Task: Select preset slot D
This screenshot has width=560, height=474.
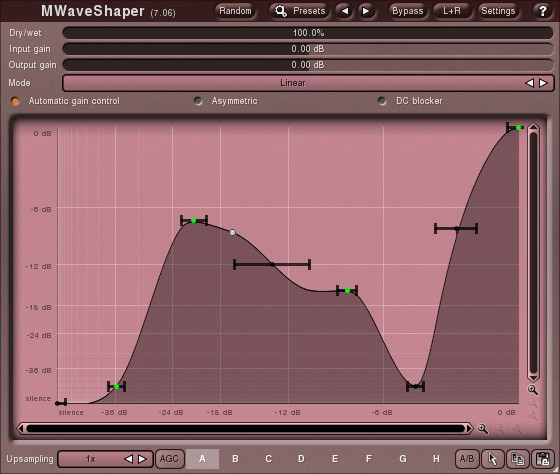Action: (301, 459)
